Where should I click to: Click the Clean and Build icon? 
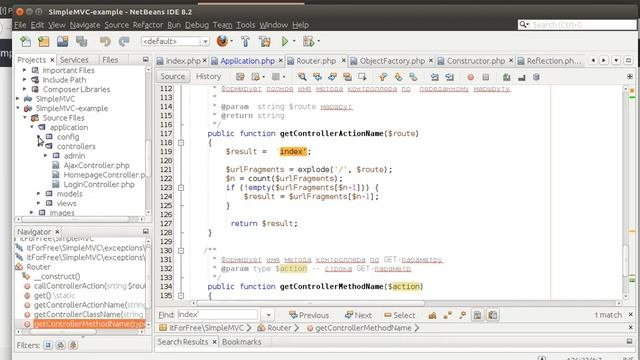(x=264, y=41)
